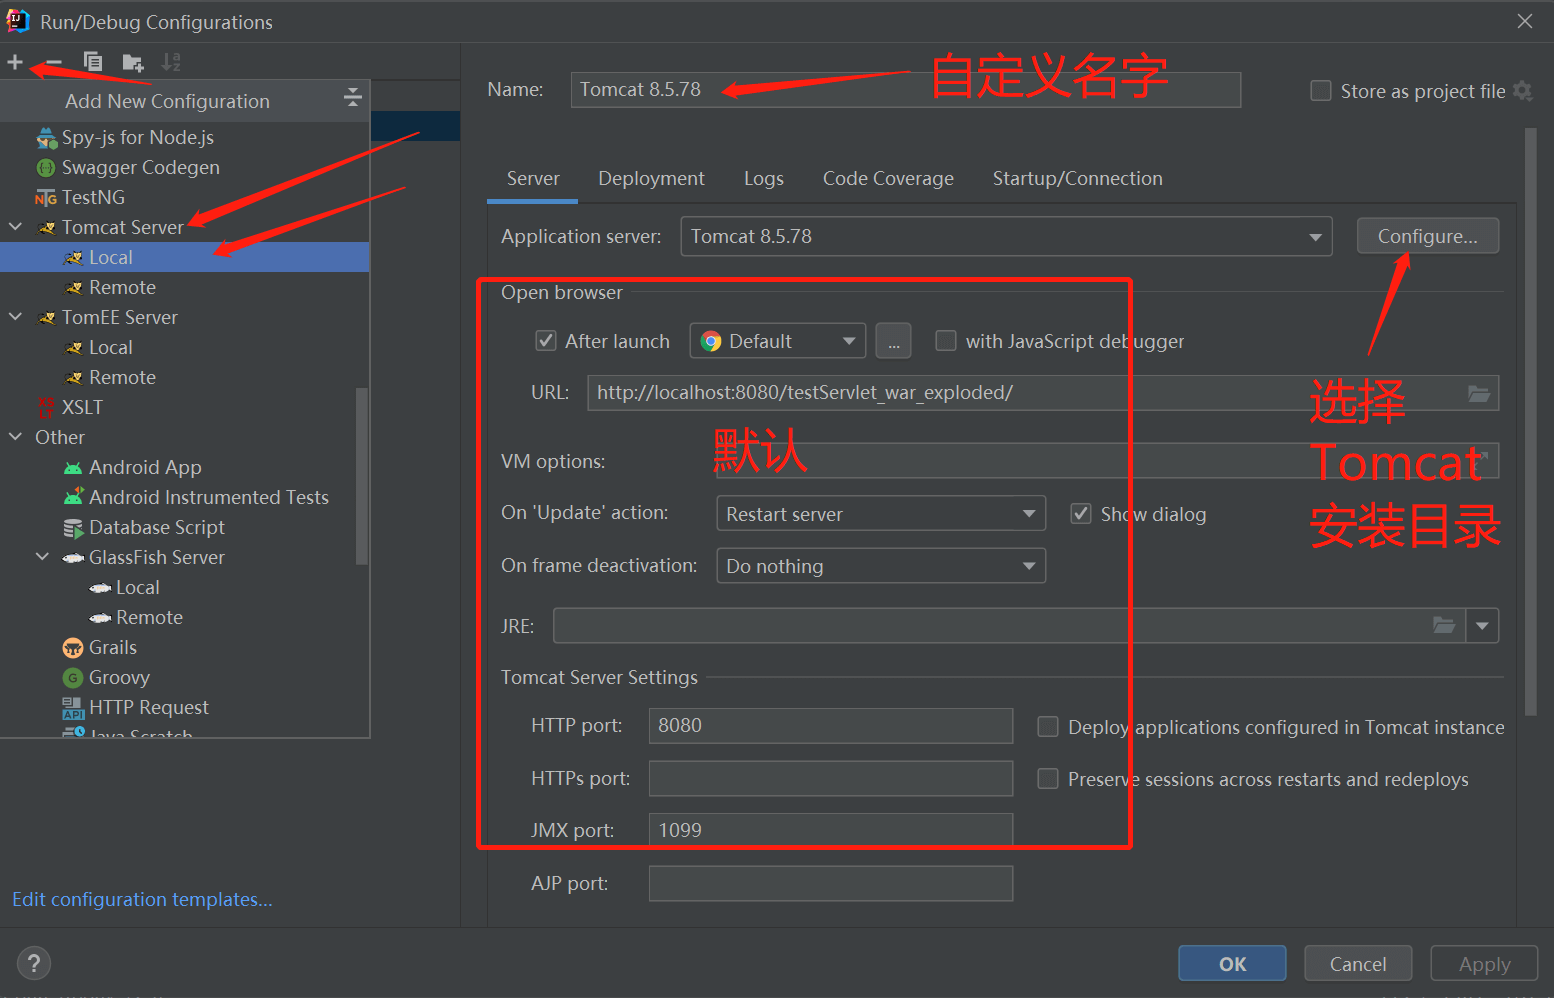This screenshot has width=1554, height=998.
Task: Click the URL field folder browse icon
Action: [1478, 393]
